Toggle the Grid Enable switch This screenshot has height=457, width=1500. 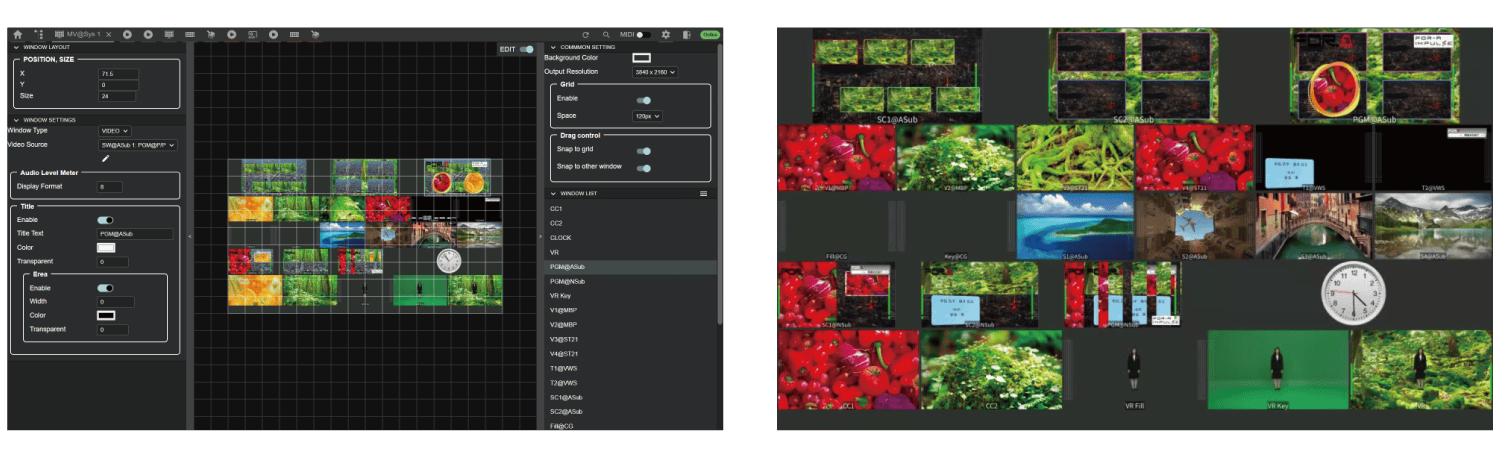pyautogui.click(x=644, y=100)
